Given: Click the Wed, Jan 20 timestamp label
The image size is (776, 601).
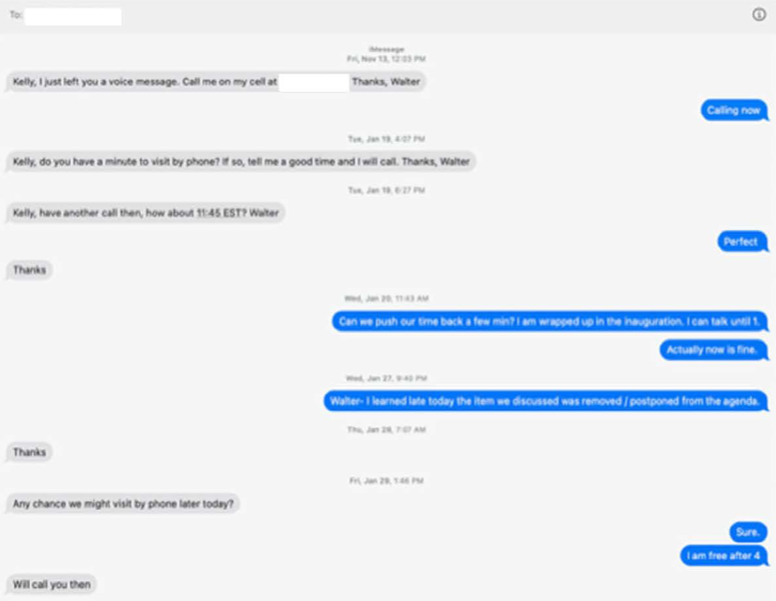Looking at the screenshot, I should tap(387, 299).
